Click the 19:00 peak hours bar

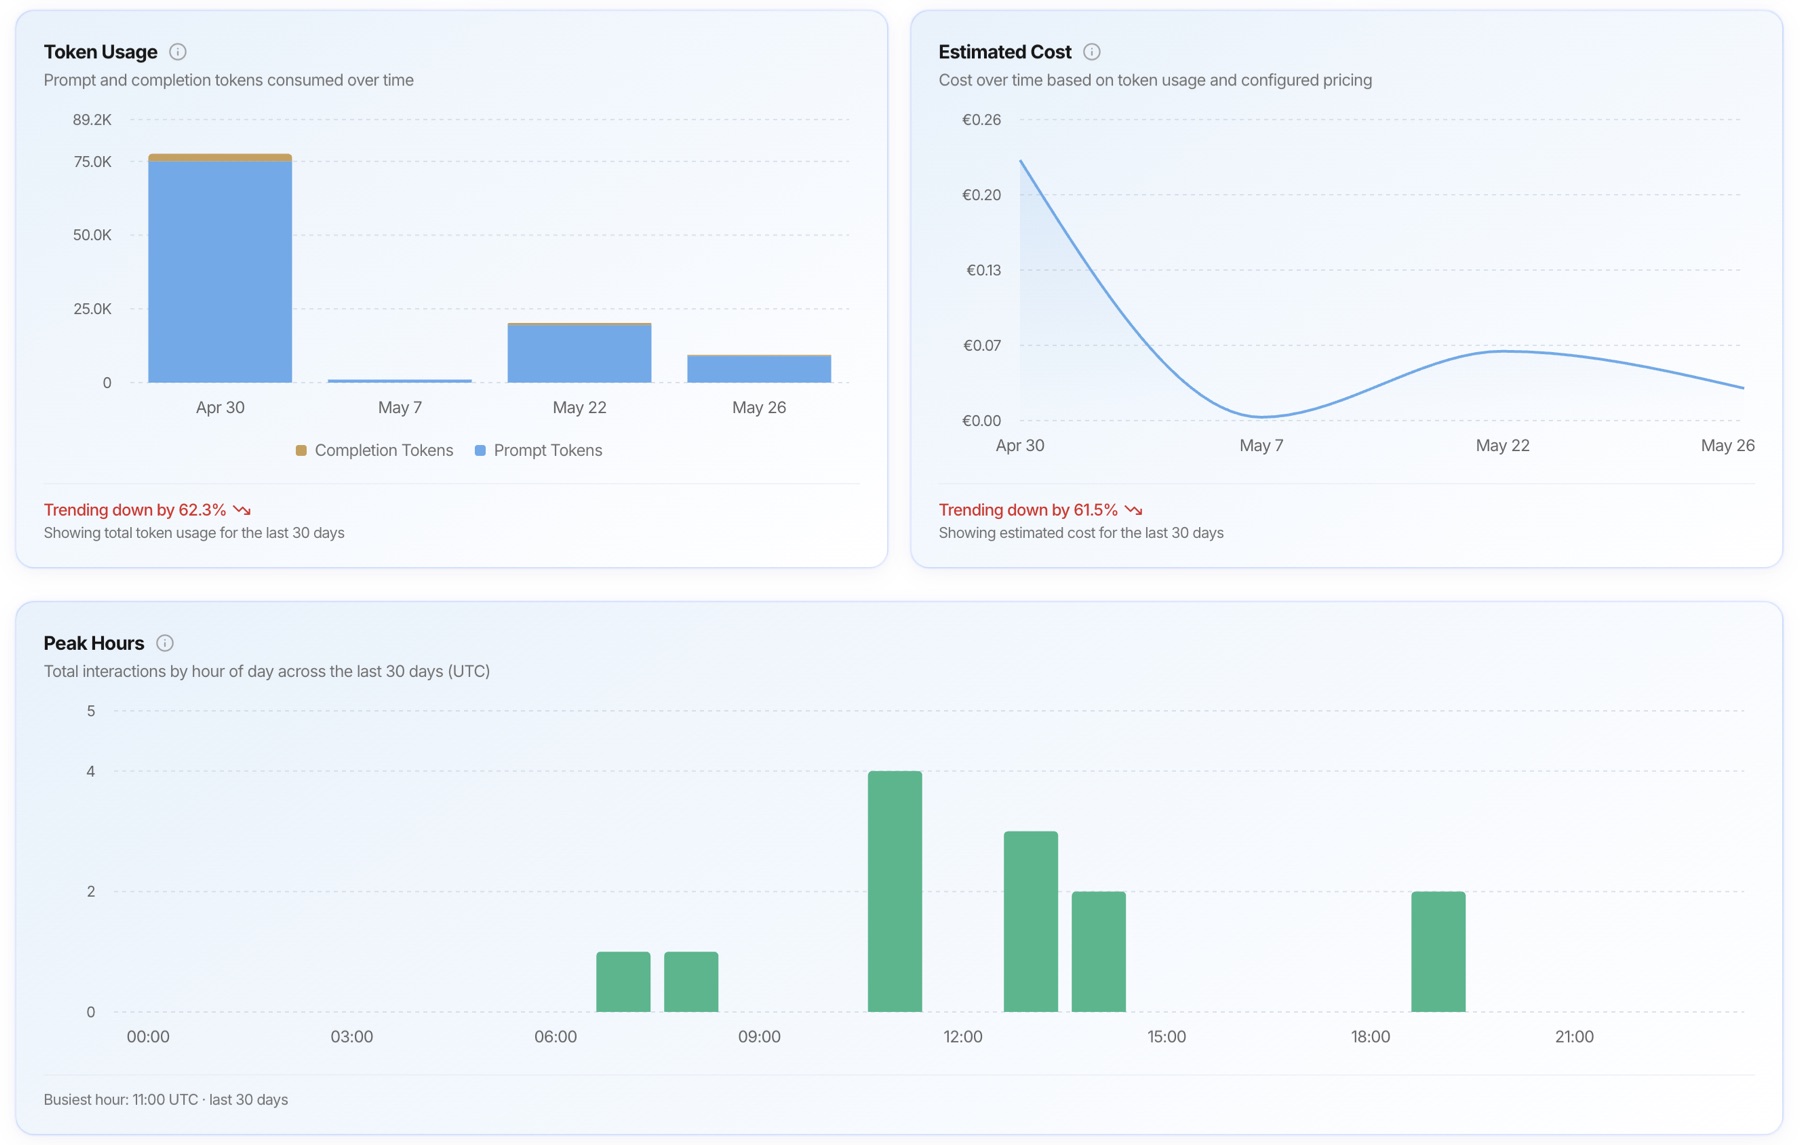pos(1438,951)
